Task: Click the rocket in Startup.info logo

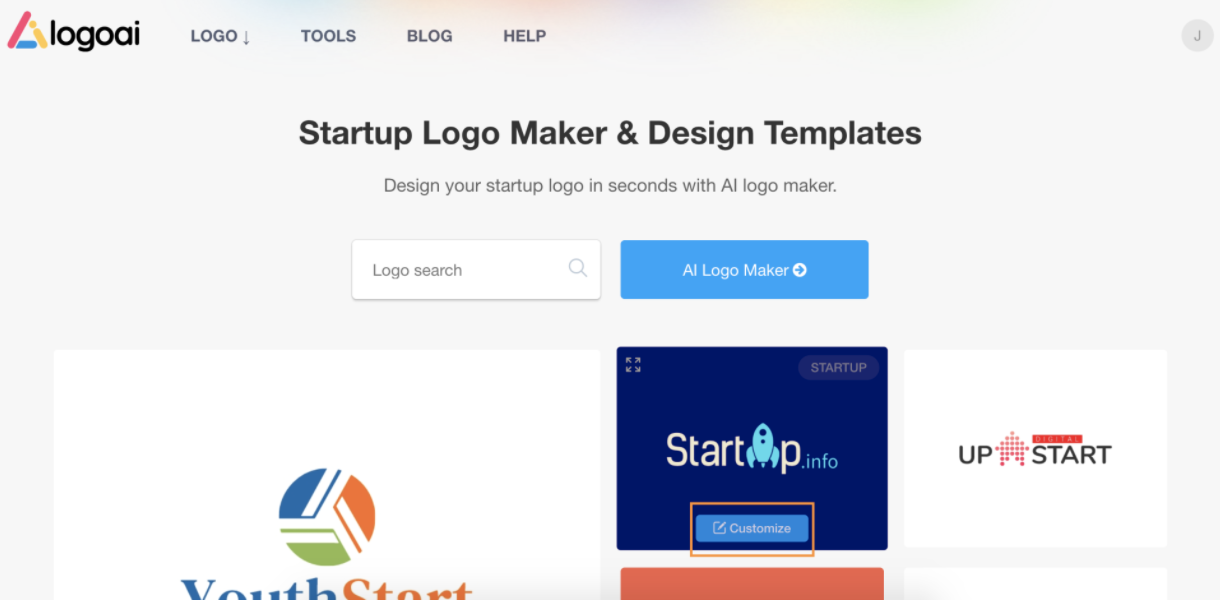Action: click(x=761, y=446)
